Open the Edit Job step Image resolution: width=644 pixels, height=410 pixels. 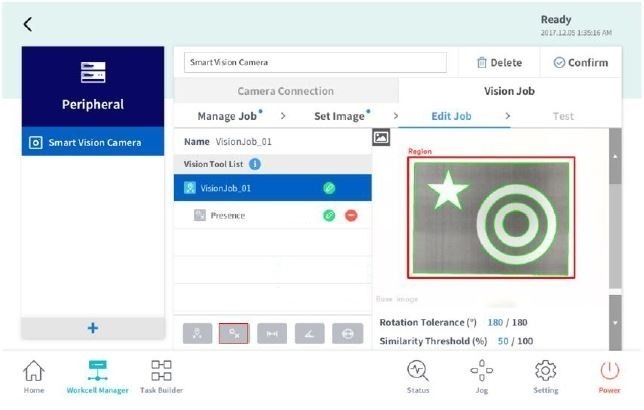pyautogui.click(x=451, y=116)
